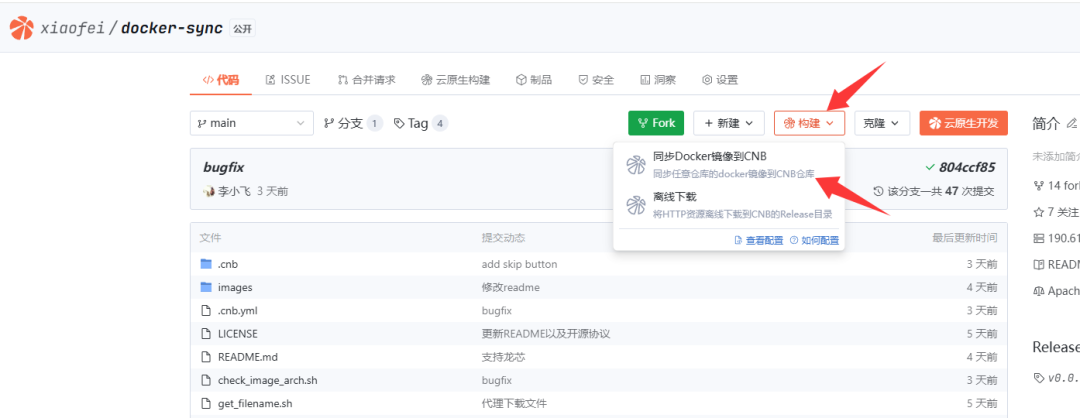Image resolution: width=1080 pixels, height=418 pixels.
Task: Click the check_image_arch.sh file icon
Action: click(205, 380)
